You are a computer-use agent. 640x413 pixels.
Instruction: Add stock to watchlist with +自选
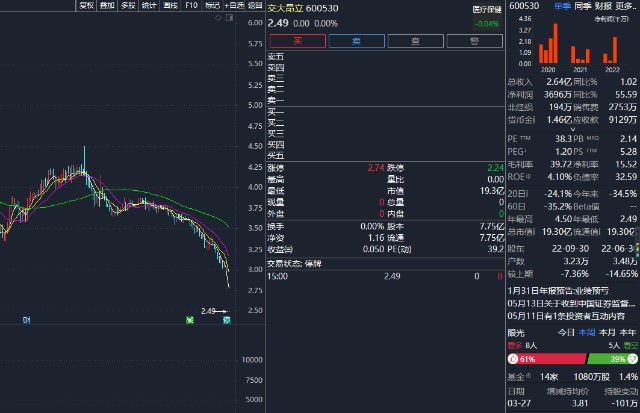click(x=234, y=5)
